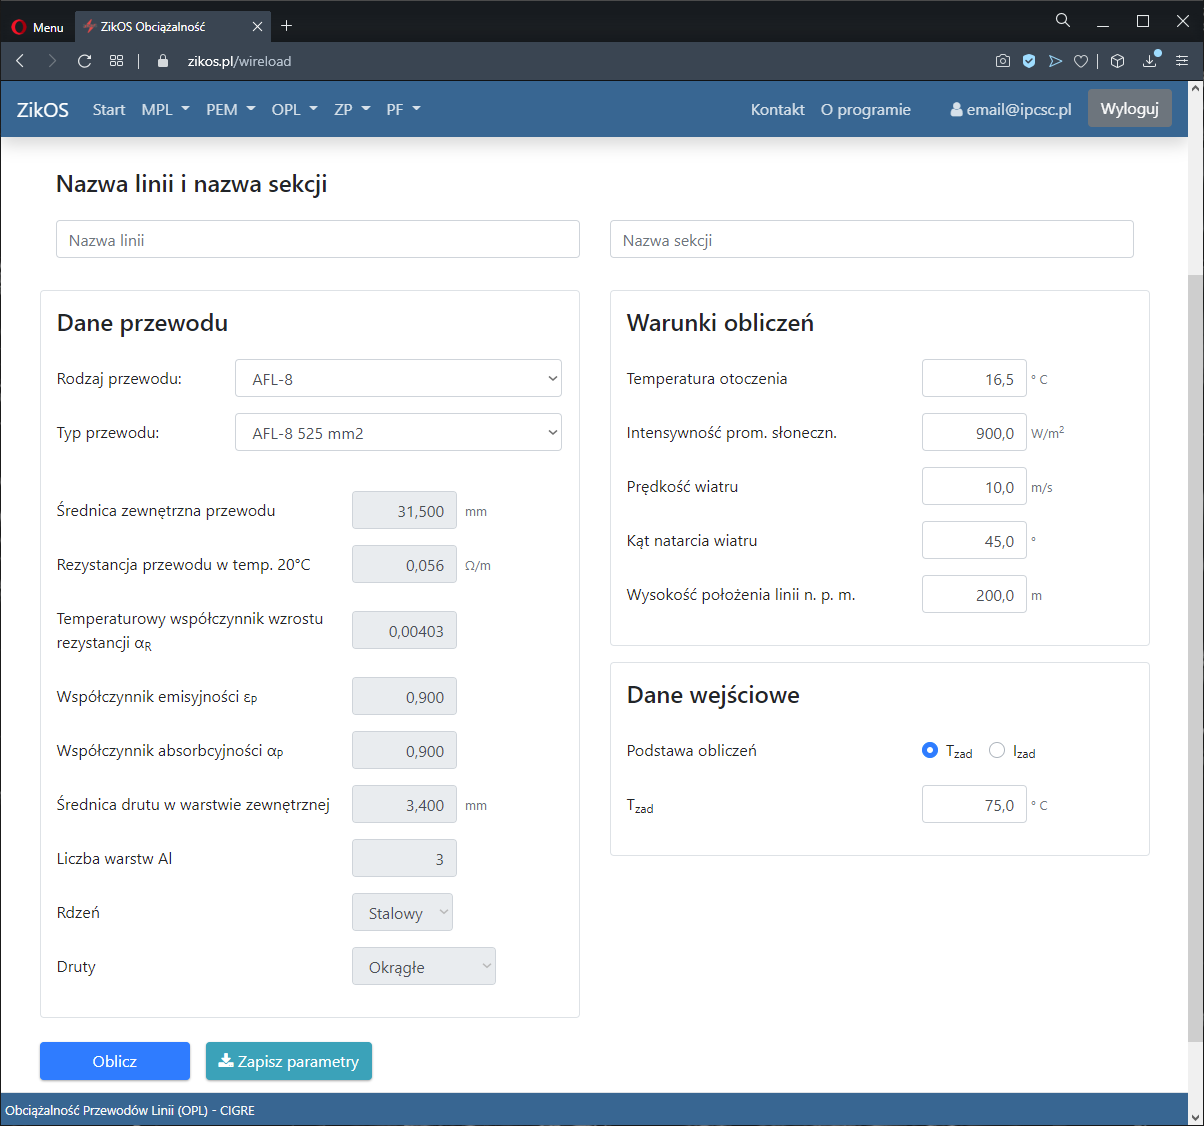
Task: Click the Zapisz parametry button
Action: (288, 1061)
